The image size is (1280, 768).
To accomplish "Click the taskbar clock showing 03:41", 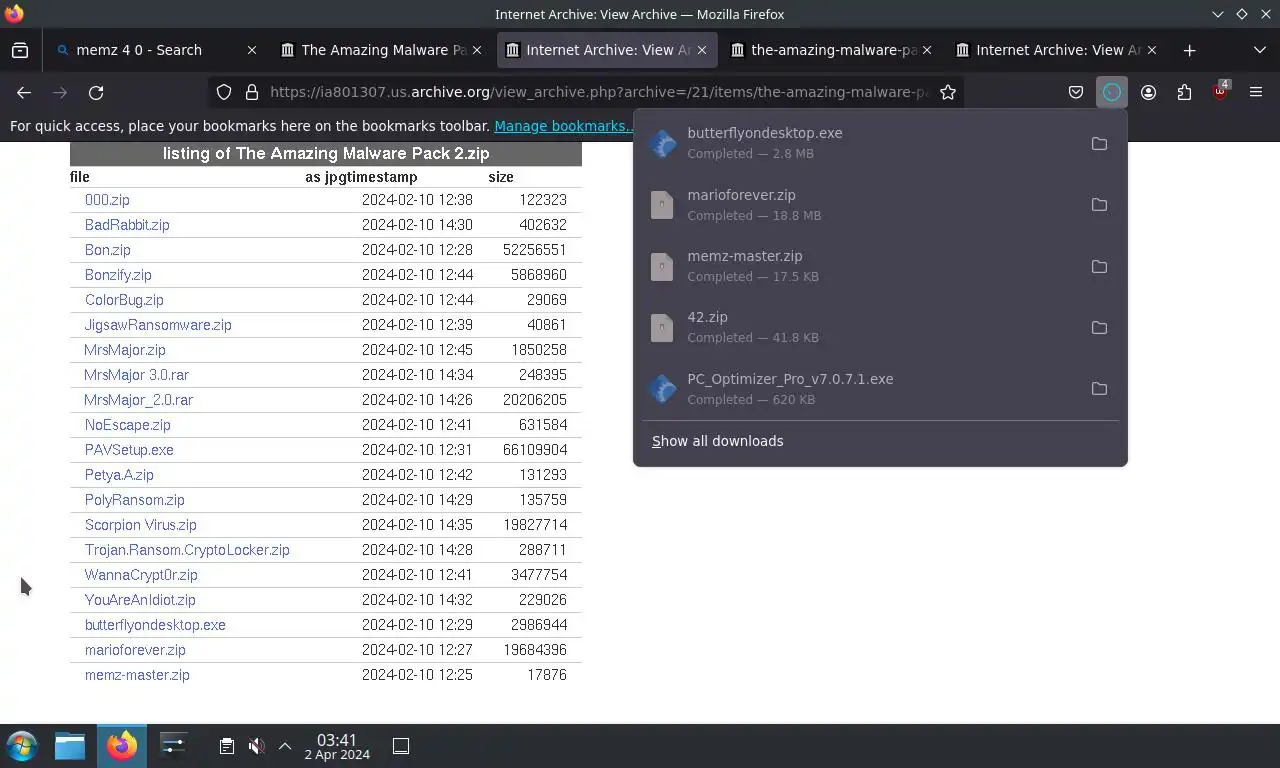I will (x=337, y=746).
